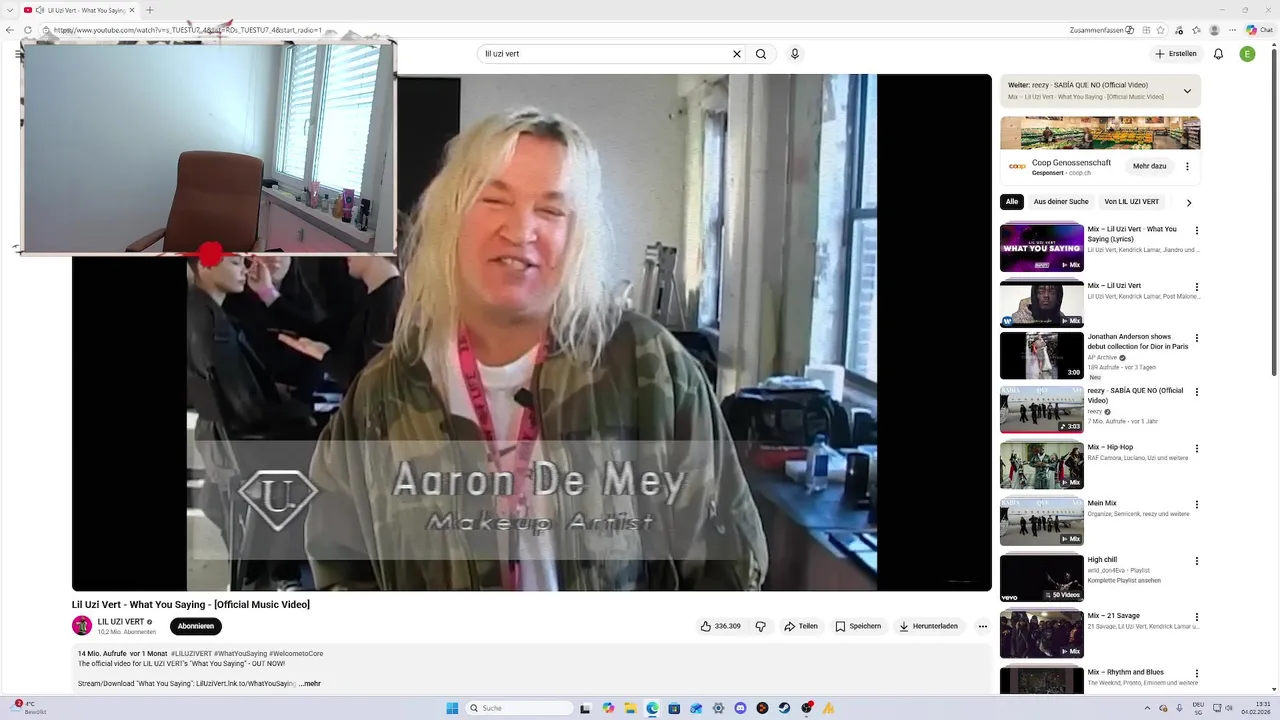Image resolution: width=1280 pixels, height=720 pixels.
Task: Open the LIL UZI VERT channel avatar
Action: tap(82, 626)
